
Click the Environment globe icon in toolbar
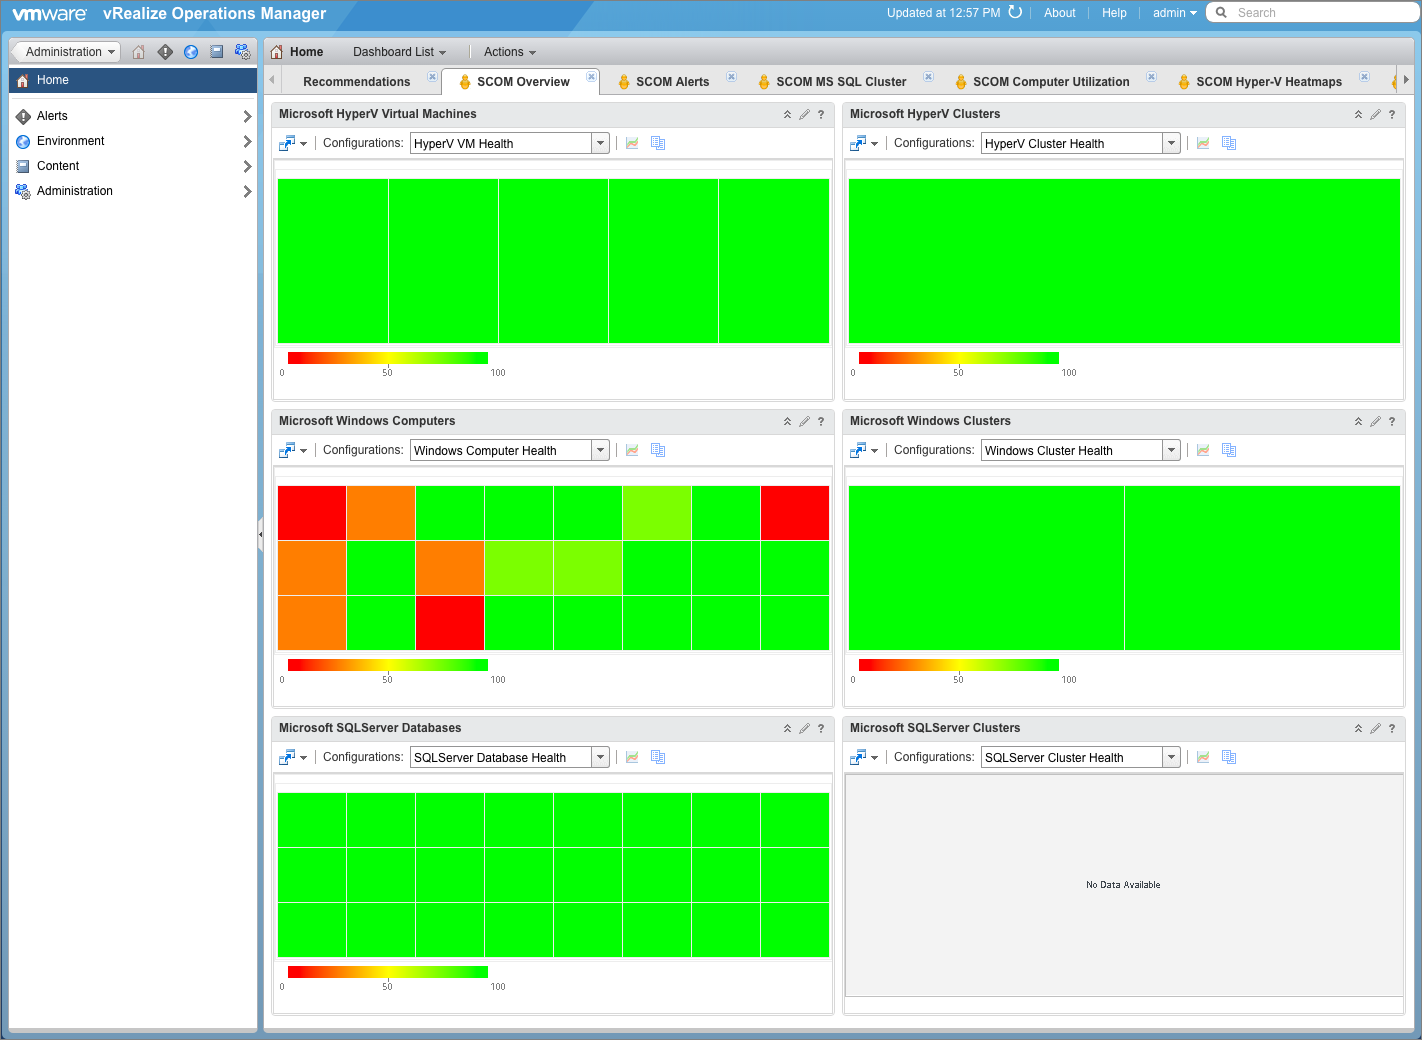pos(191,52)
